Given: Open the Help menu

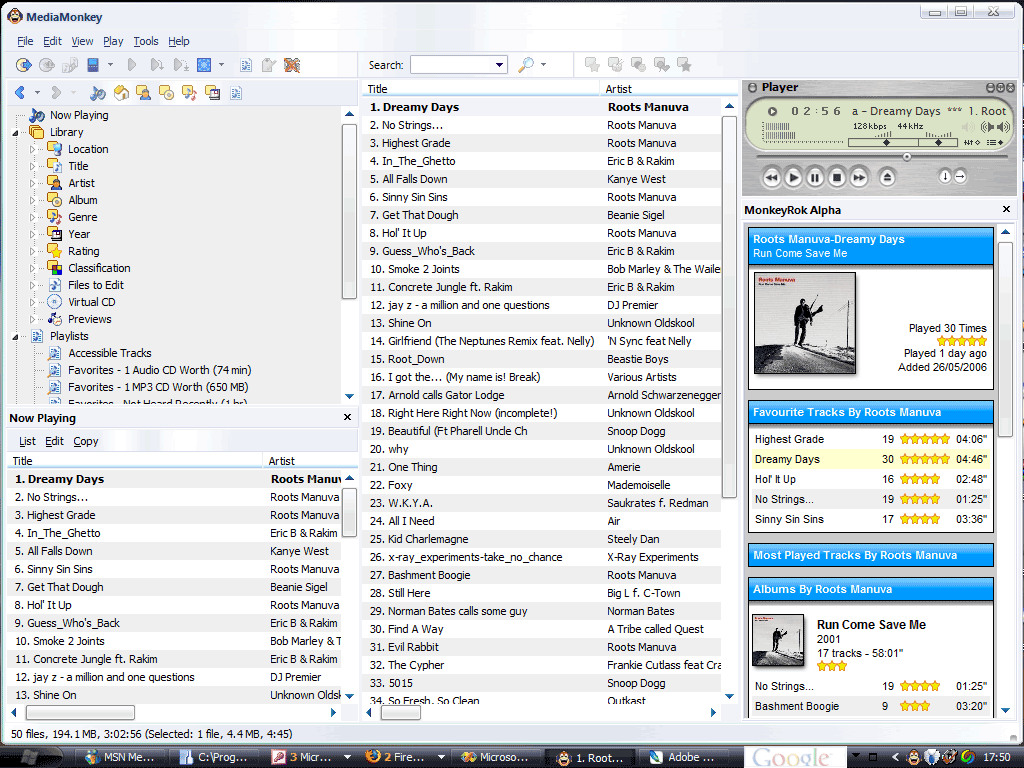Looking at the screenshot, I should (178, 41).
